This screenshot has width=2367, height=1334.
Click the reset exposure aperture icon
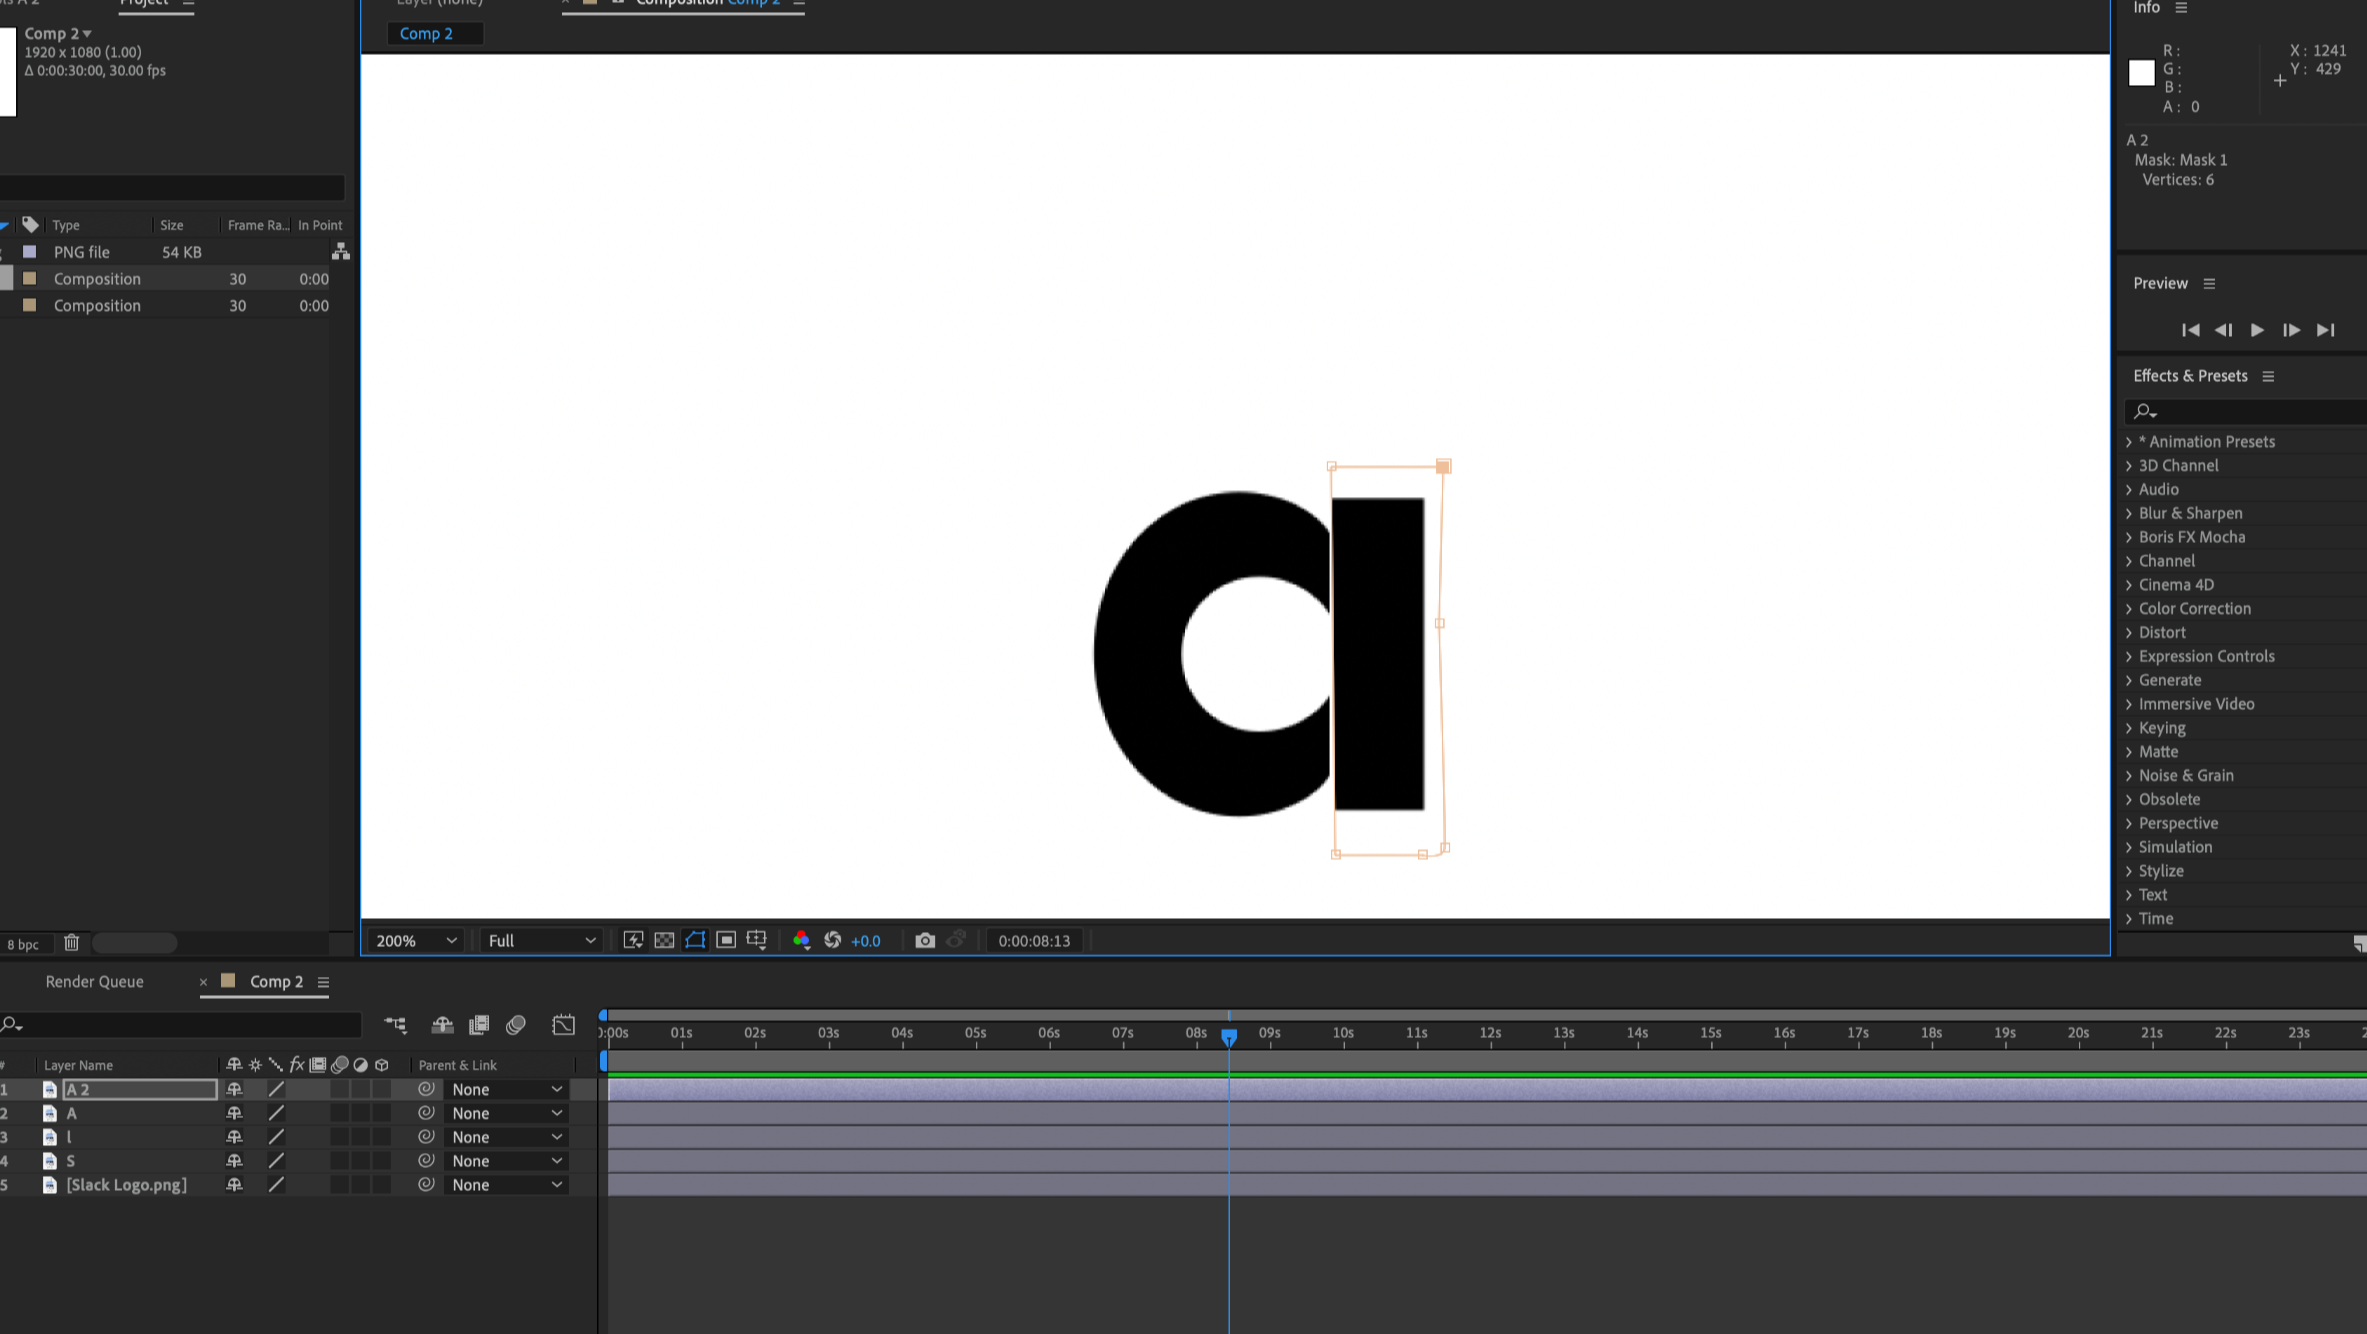click(x=832, y=940)
